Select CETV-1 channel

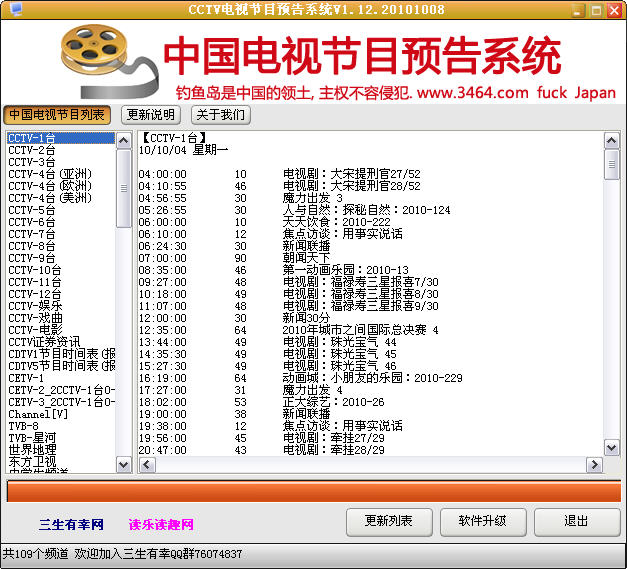click(x=61, y=378)
